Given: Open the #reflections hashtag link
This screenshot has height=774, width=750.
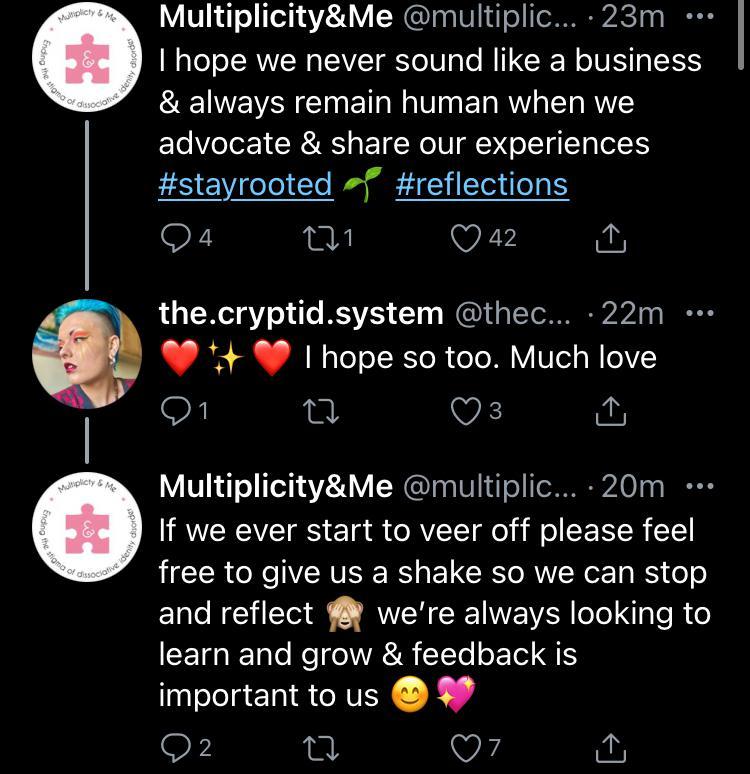Looking at the screenshot, I should pyautogui.click(x=481, y=185).
